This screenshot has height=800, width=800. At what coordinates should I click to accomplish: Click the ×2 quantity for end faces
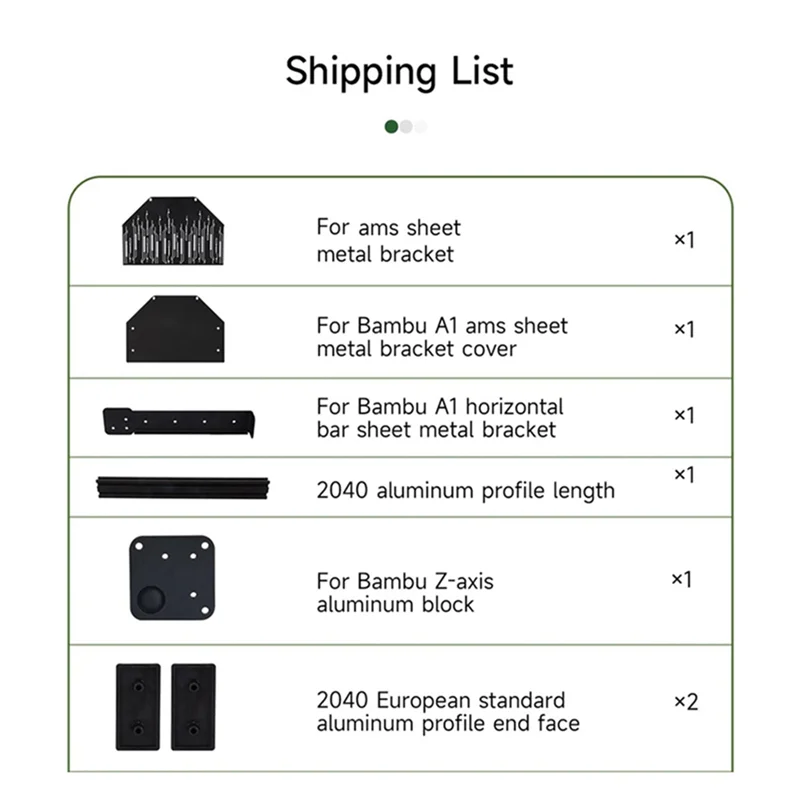pos(685,701)
